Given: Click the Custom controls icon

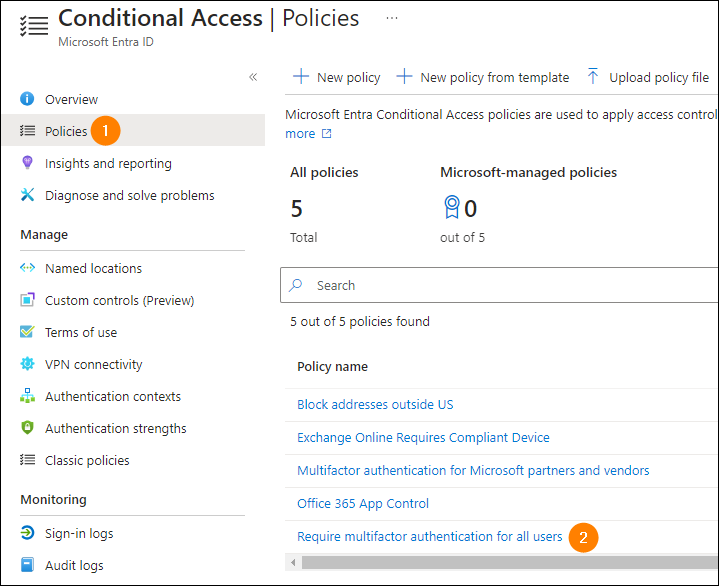Looking at the screenshot, I should (27, 300).
